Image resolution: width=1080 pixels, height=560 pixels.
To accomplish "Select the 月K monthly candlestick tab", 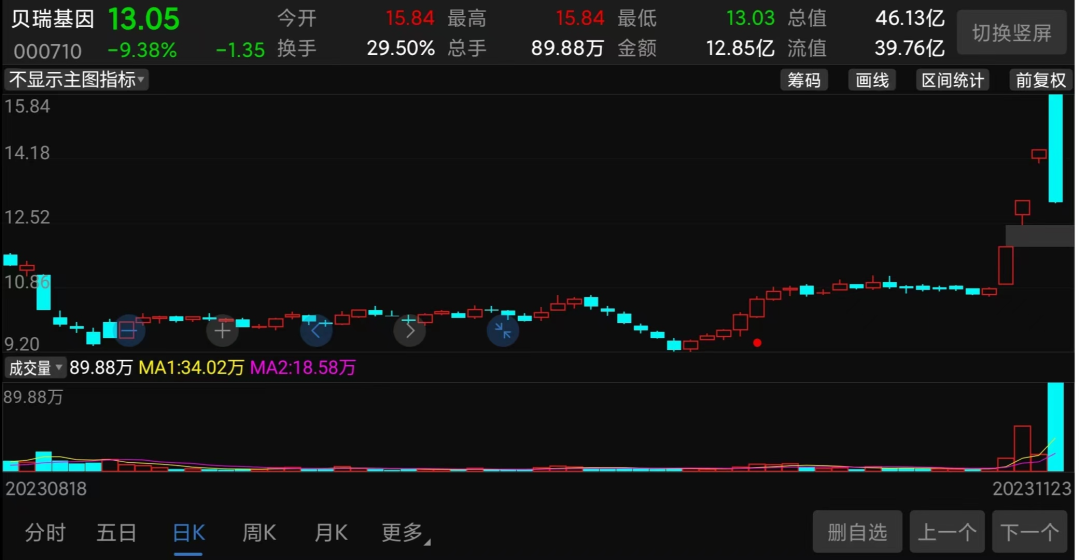I will coord(331,532).
